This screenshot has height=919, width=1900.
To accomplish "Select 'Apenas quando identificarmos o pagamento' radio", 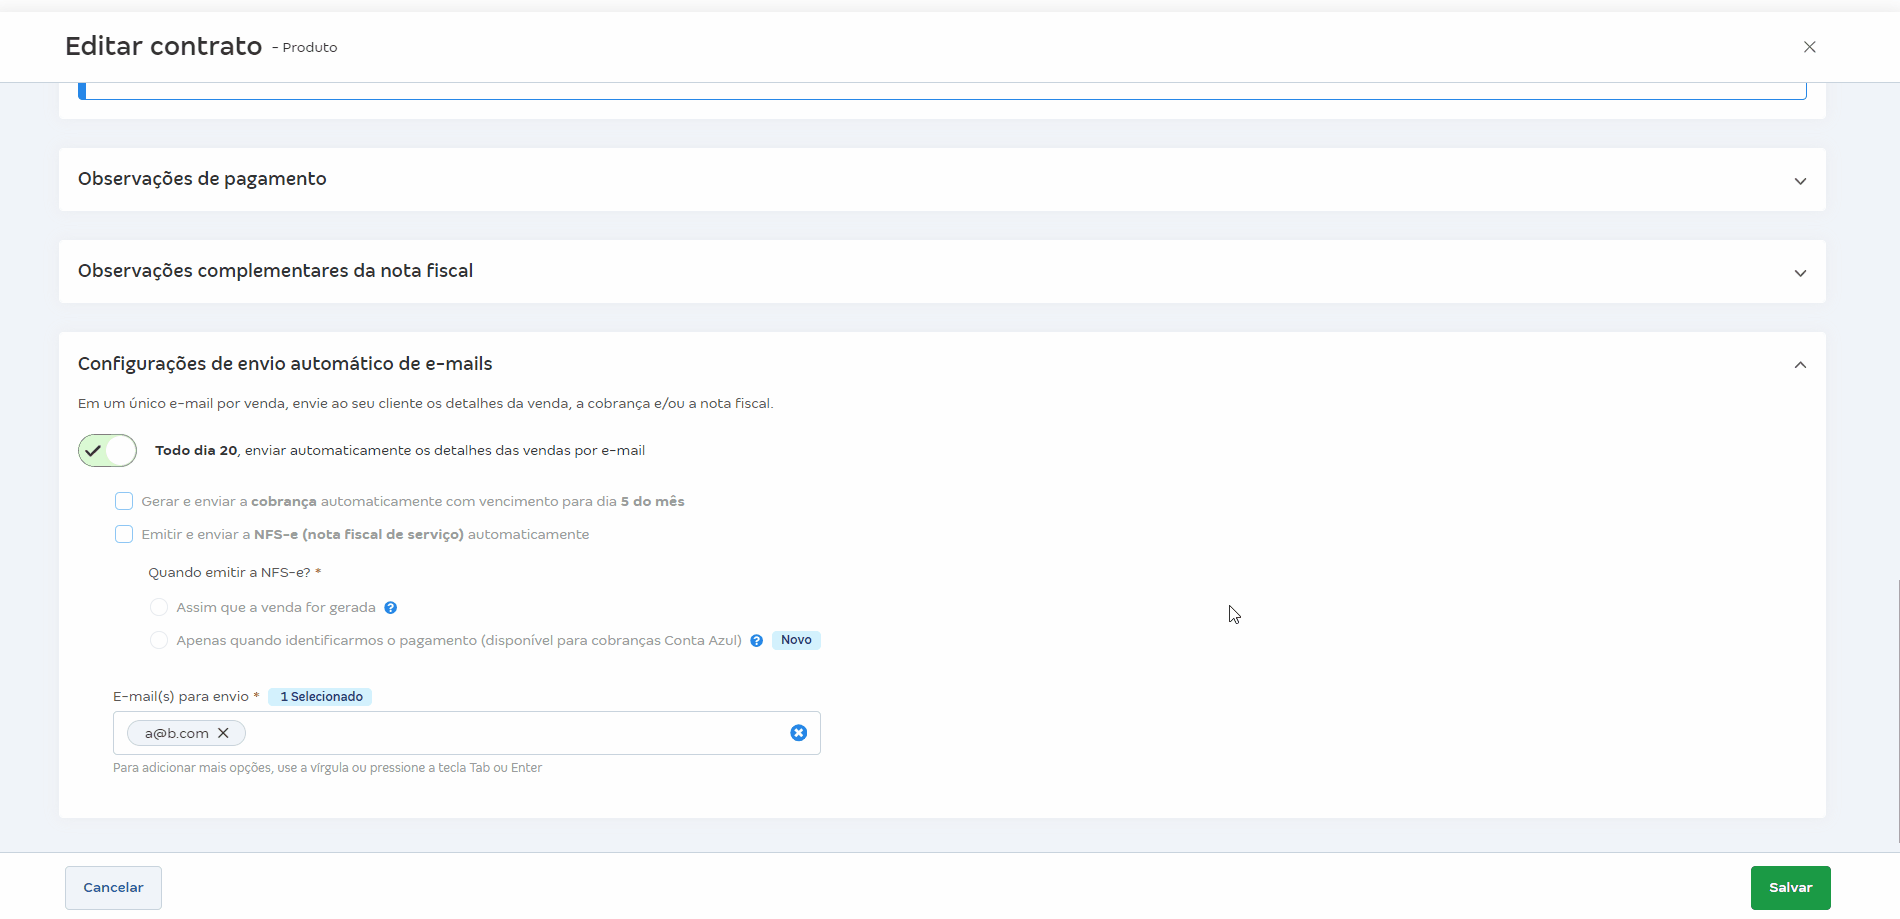I will (x=158, y=640).
